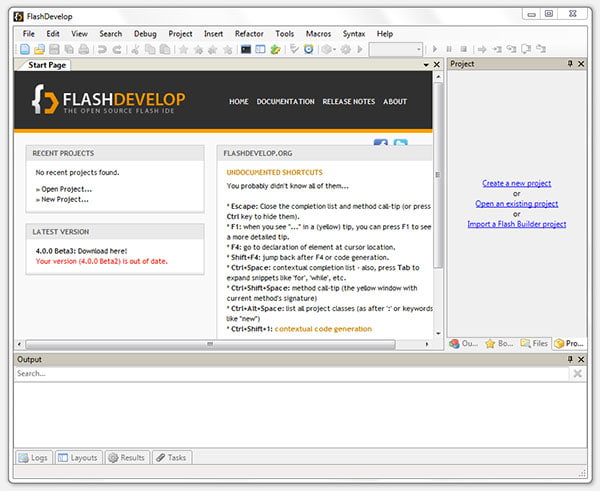Click Import a Flash Builder project link
600x491 pixels.
(x=517, y=224)
